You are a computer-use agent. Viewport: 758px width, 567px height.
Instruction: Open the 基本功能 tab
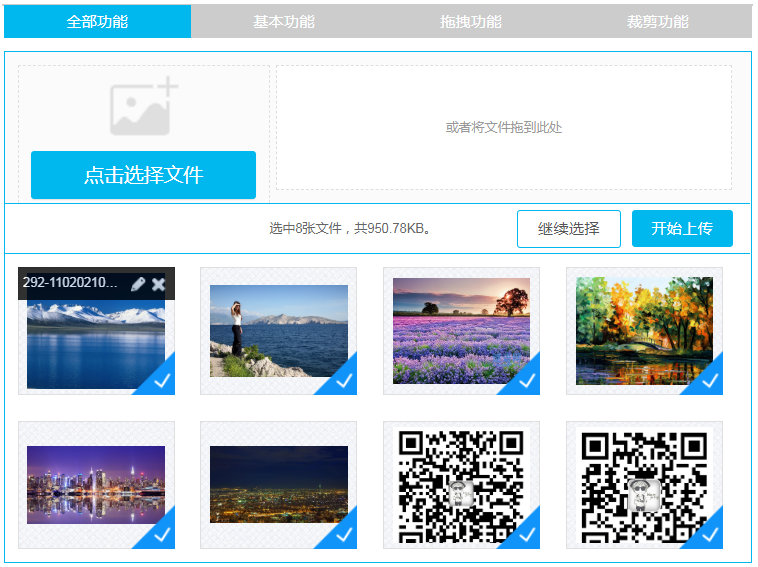(284, 21)
